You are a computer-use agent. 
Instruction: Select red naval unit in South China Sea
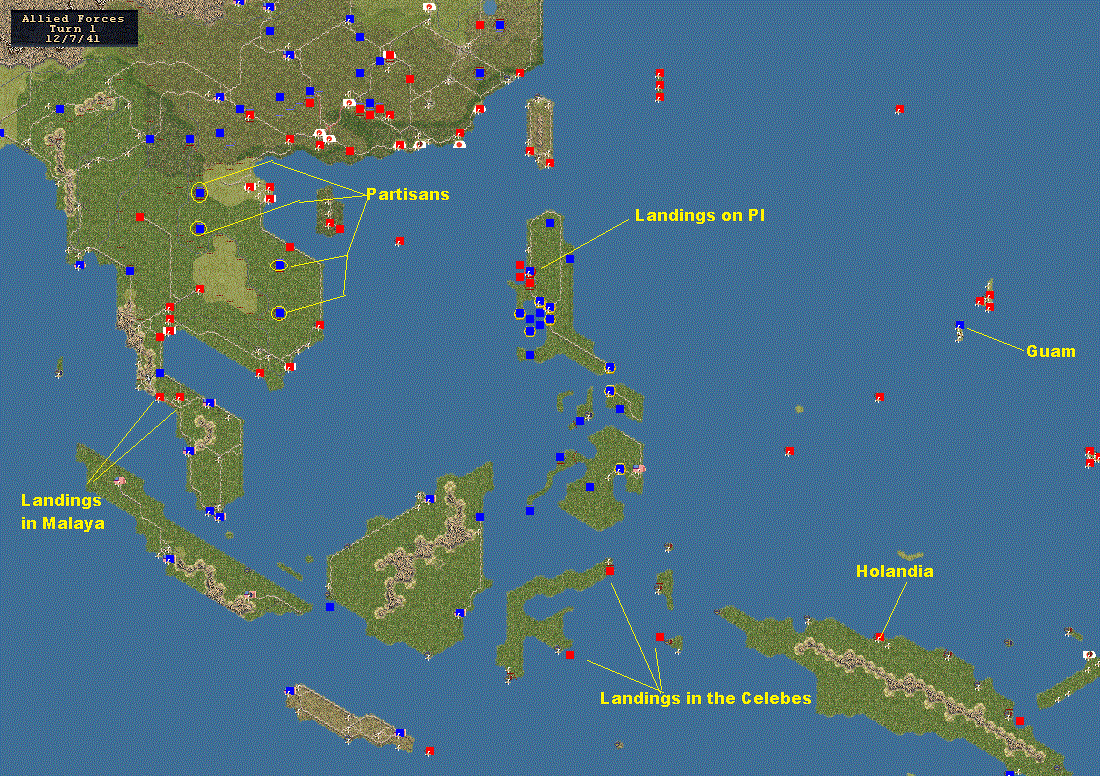(x=399, y=241)
